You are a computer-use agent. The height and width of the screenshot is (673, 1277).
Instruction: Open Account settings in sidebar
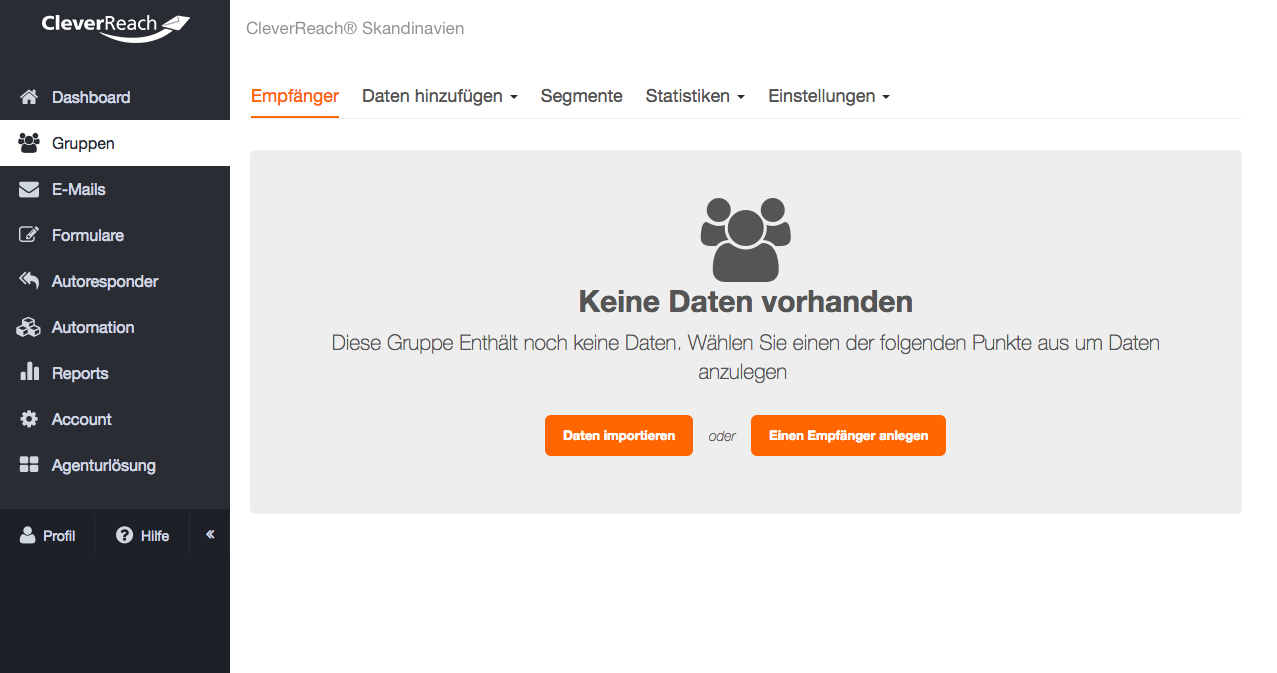click(115, 419)
